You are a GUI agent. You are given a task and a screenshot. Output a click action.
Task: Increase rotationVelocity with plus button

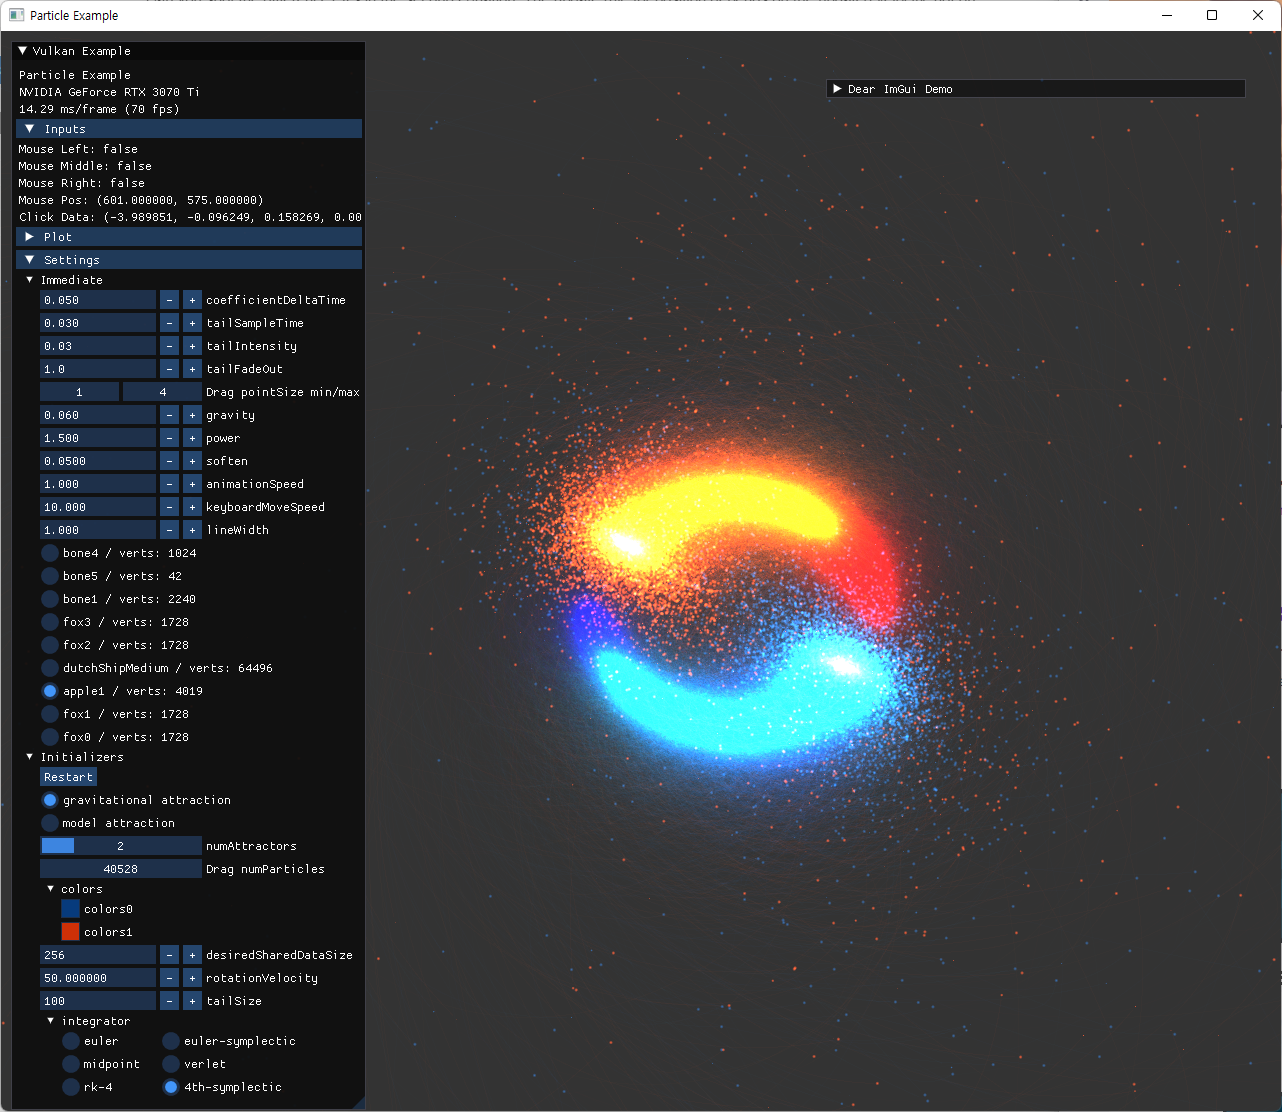click(192, 978)
